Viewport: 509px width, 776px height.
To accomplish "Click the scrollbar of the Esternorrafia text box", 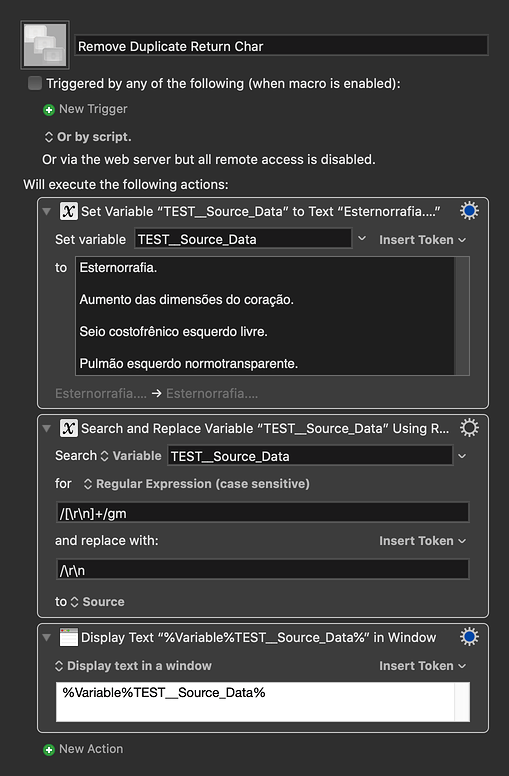I will (x=462, y=316).
